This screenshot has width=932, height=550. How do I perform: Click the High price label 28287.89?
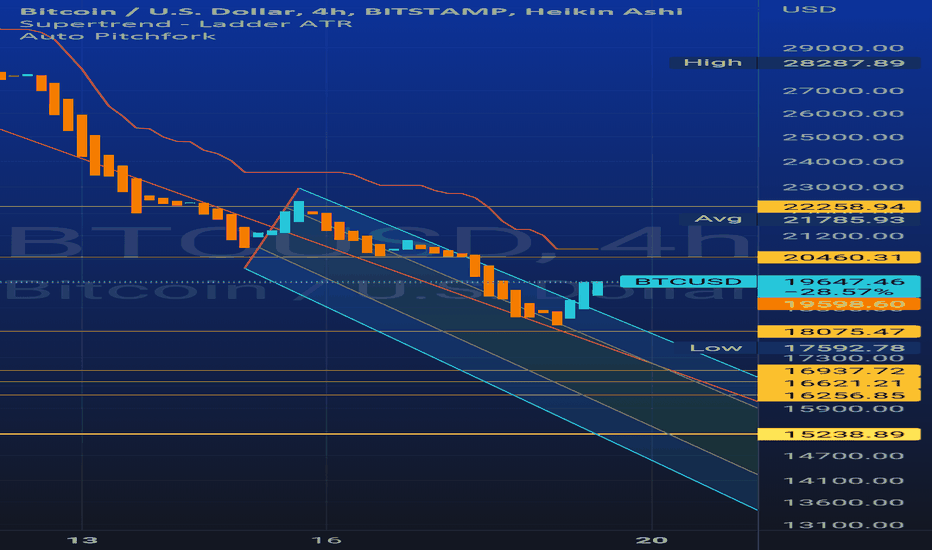[x=843, y=63]
